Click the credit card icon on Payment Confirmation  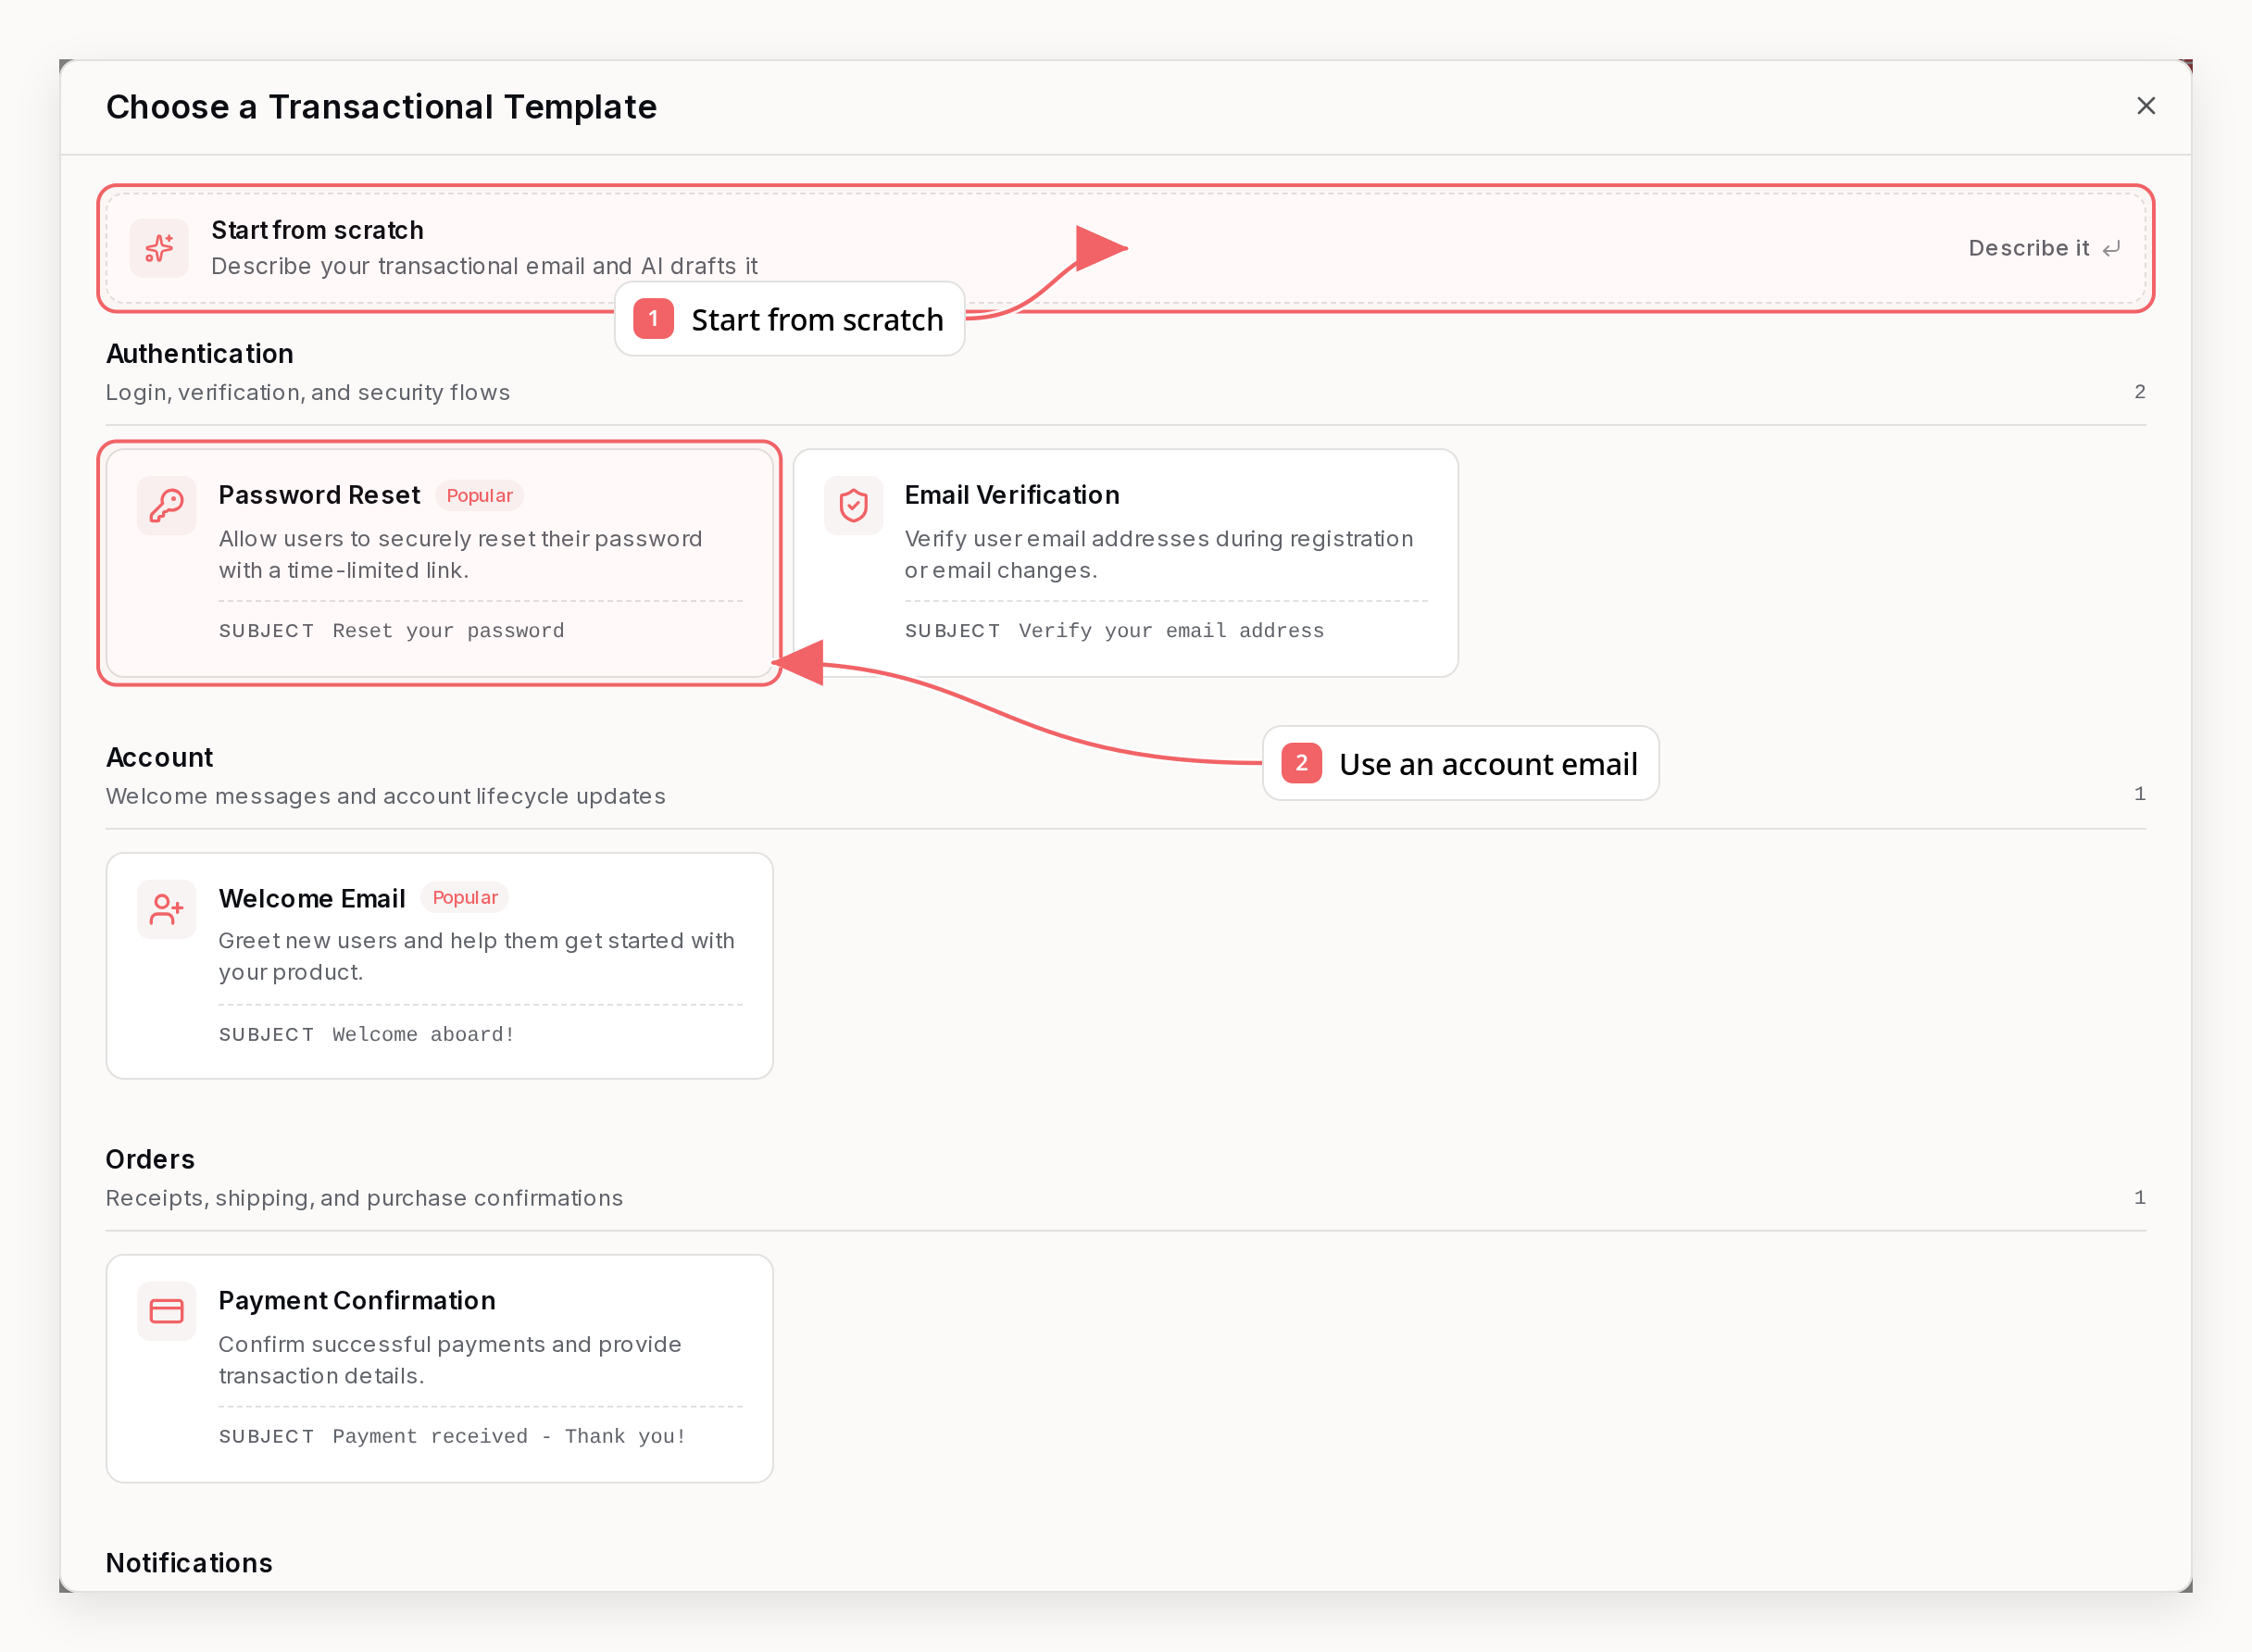pos(166,1311)
